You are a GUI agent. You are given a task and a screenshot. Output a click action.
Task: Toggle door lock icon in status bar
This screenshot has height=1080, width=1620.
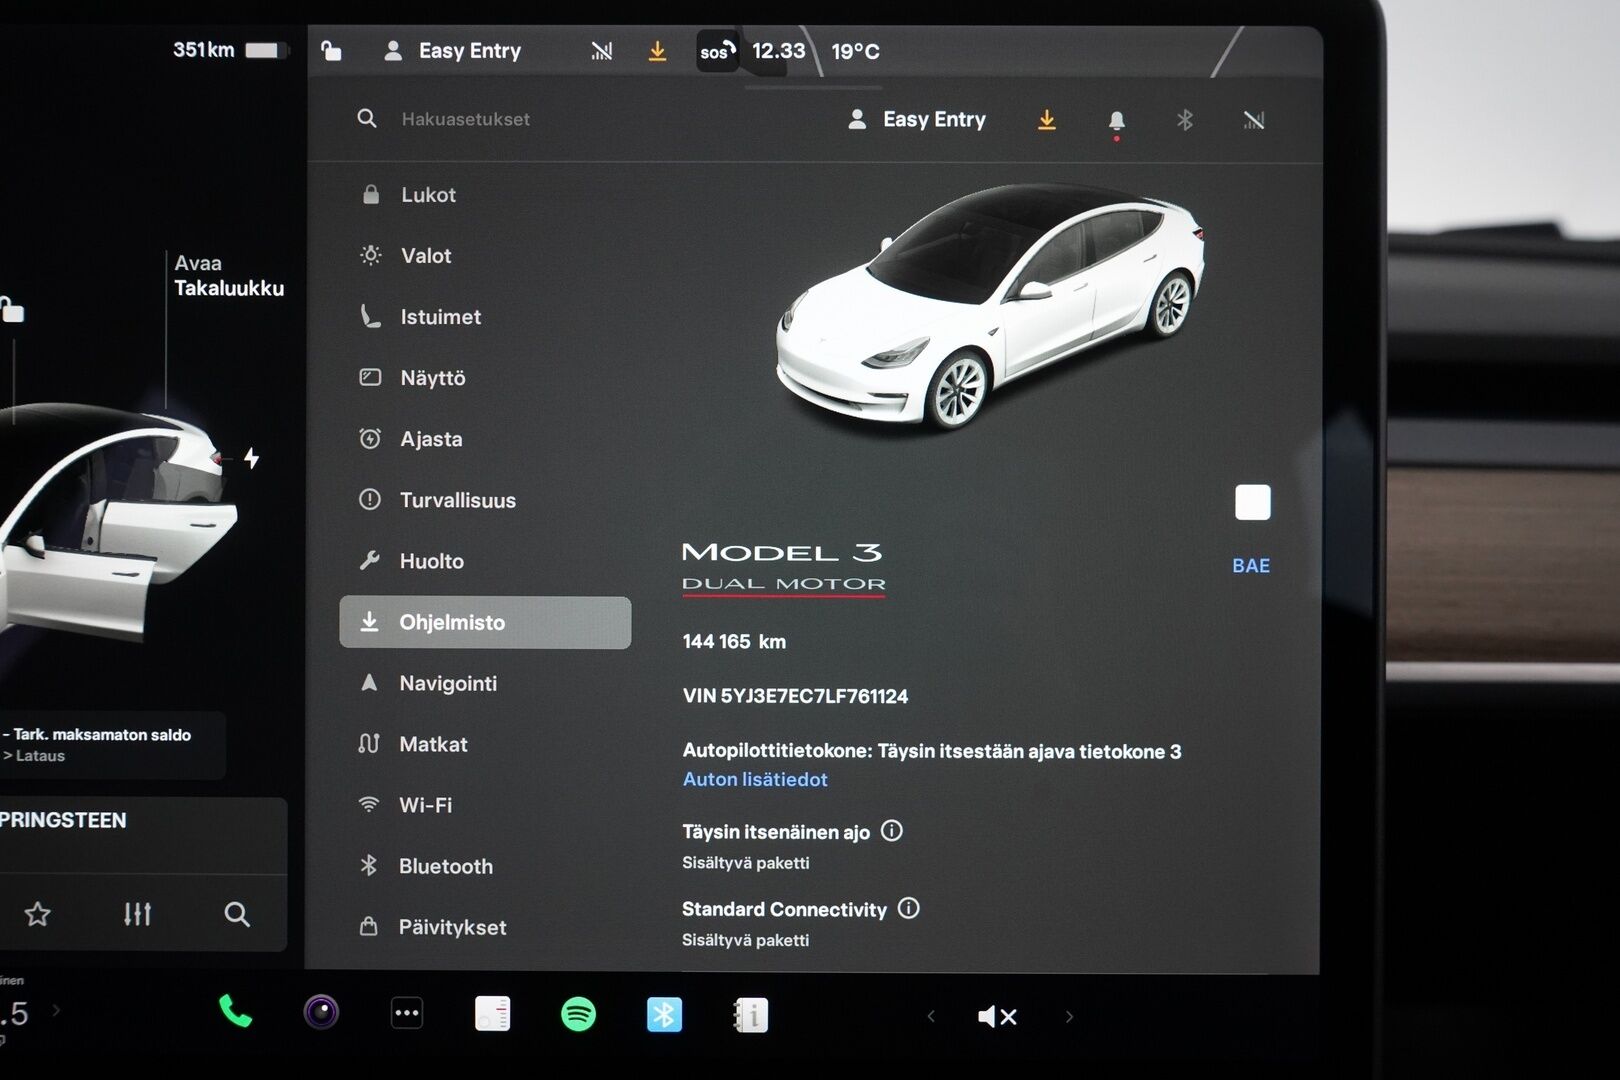(330, 50)
